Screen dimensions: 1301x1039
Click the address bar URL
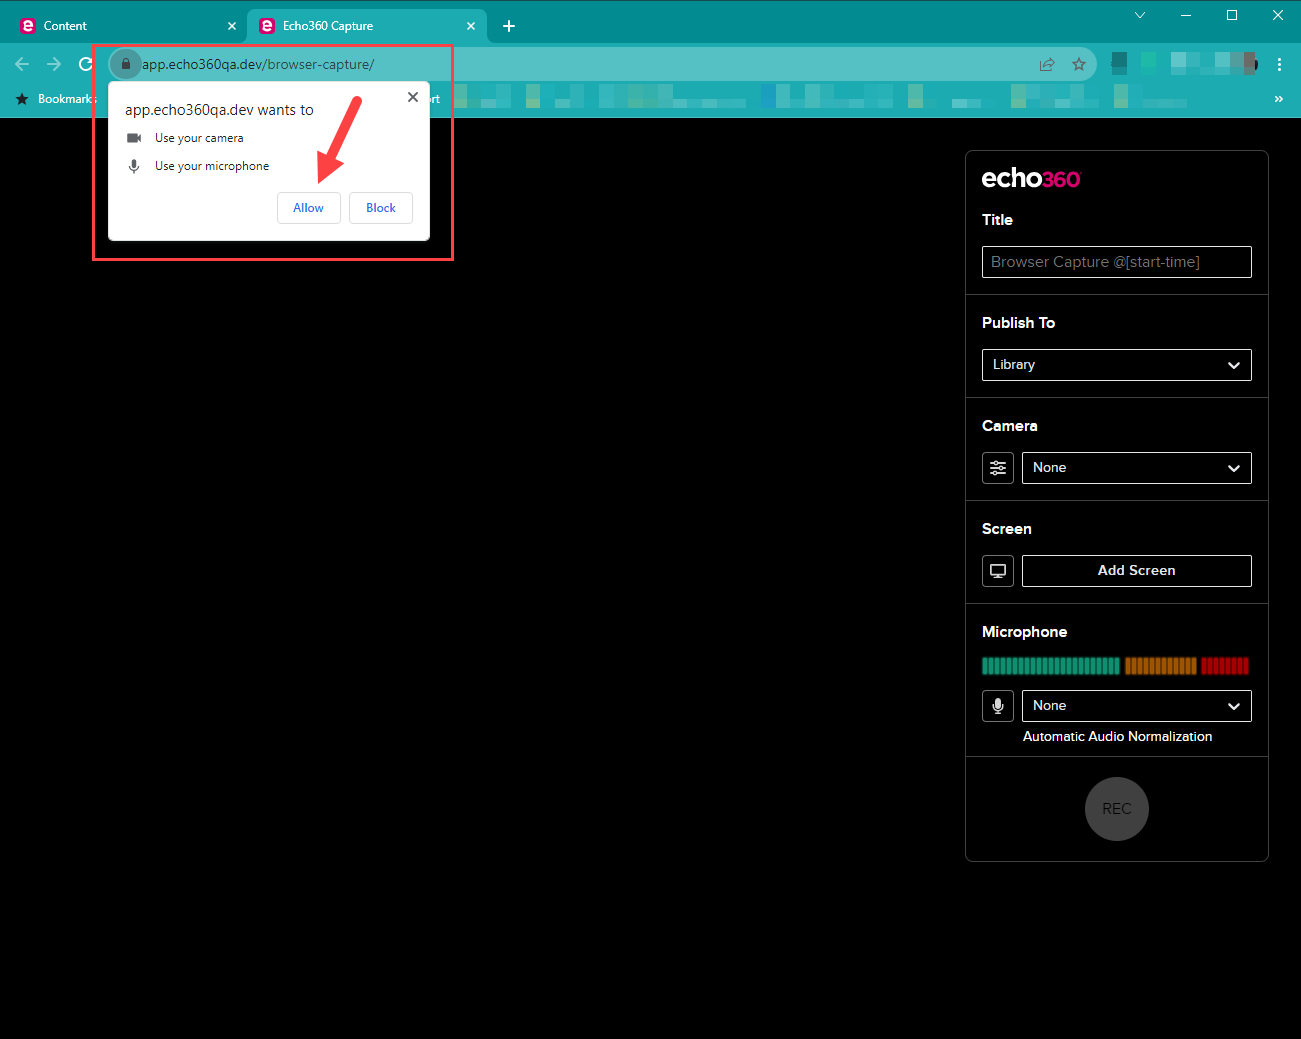[258, 64]
